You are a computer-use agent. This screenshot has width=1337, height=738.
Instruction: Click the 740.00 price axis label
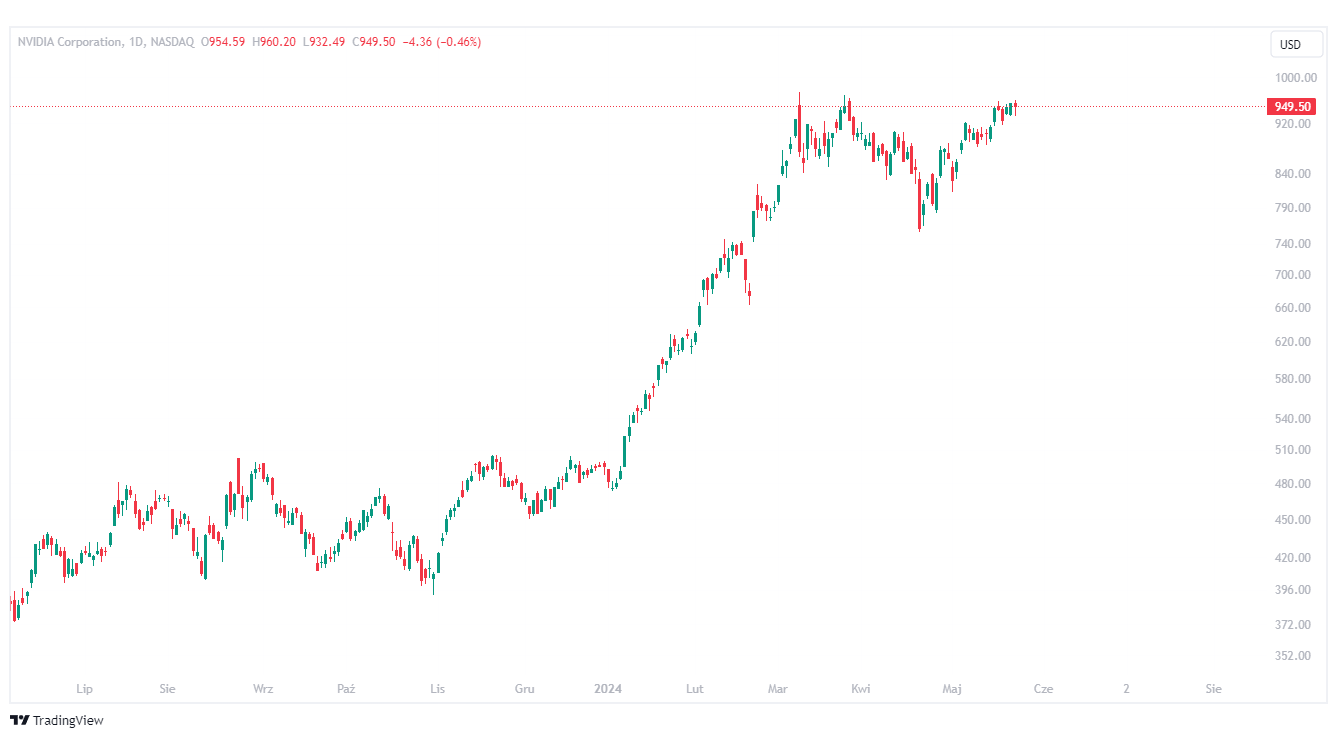[1294, 244]
